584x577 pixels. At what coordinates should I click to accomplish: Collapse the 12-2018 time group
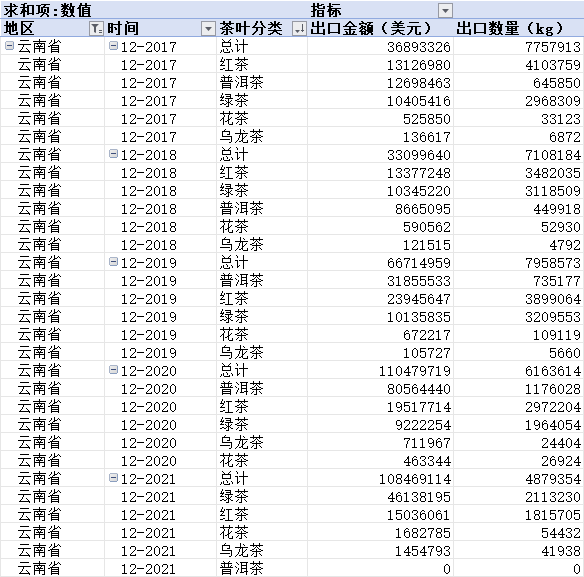(113, 154)
